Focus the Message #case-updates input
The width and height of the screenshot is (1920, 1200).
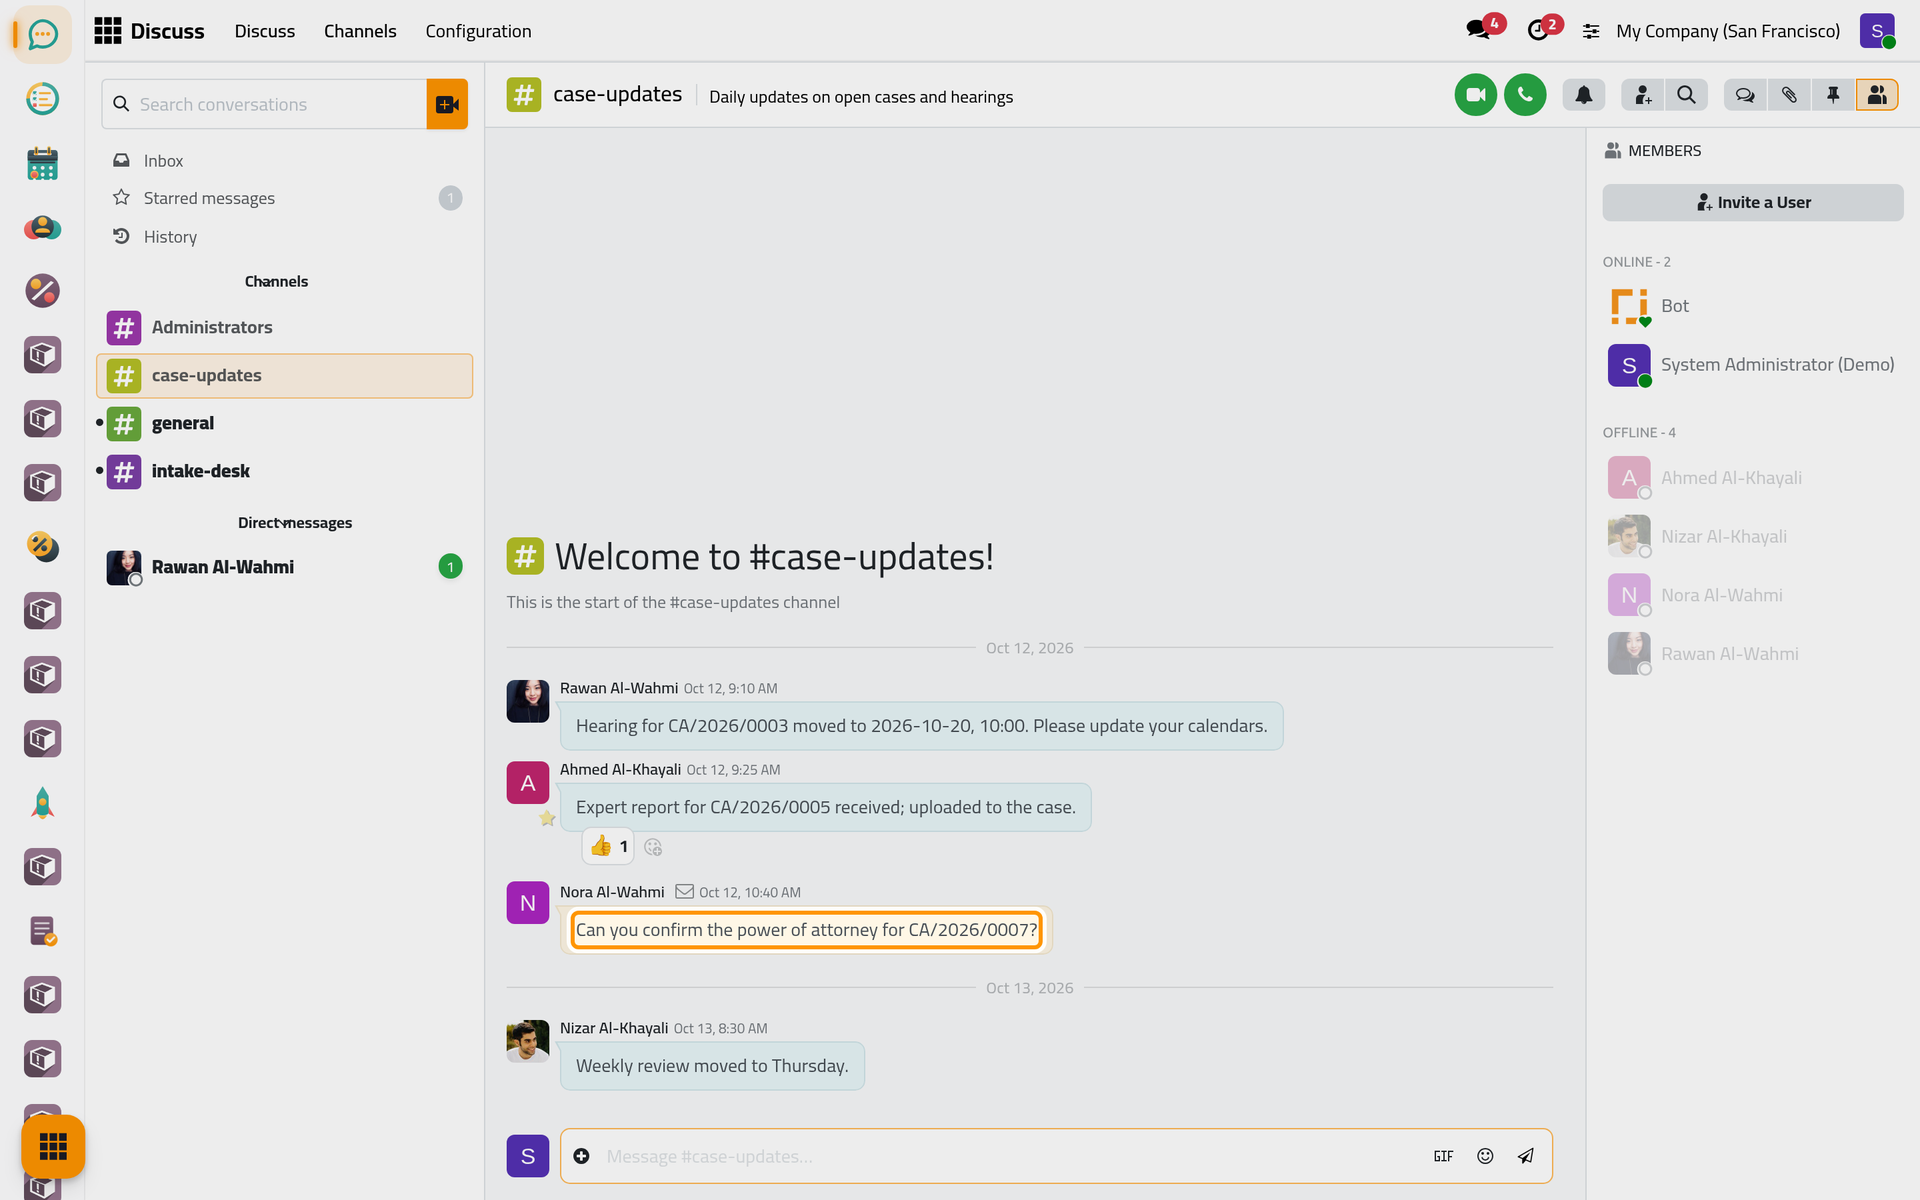[x=1010, y=1156]
